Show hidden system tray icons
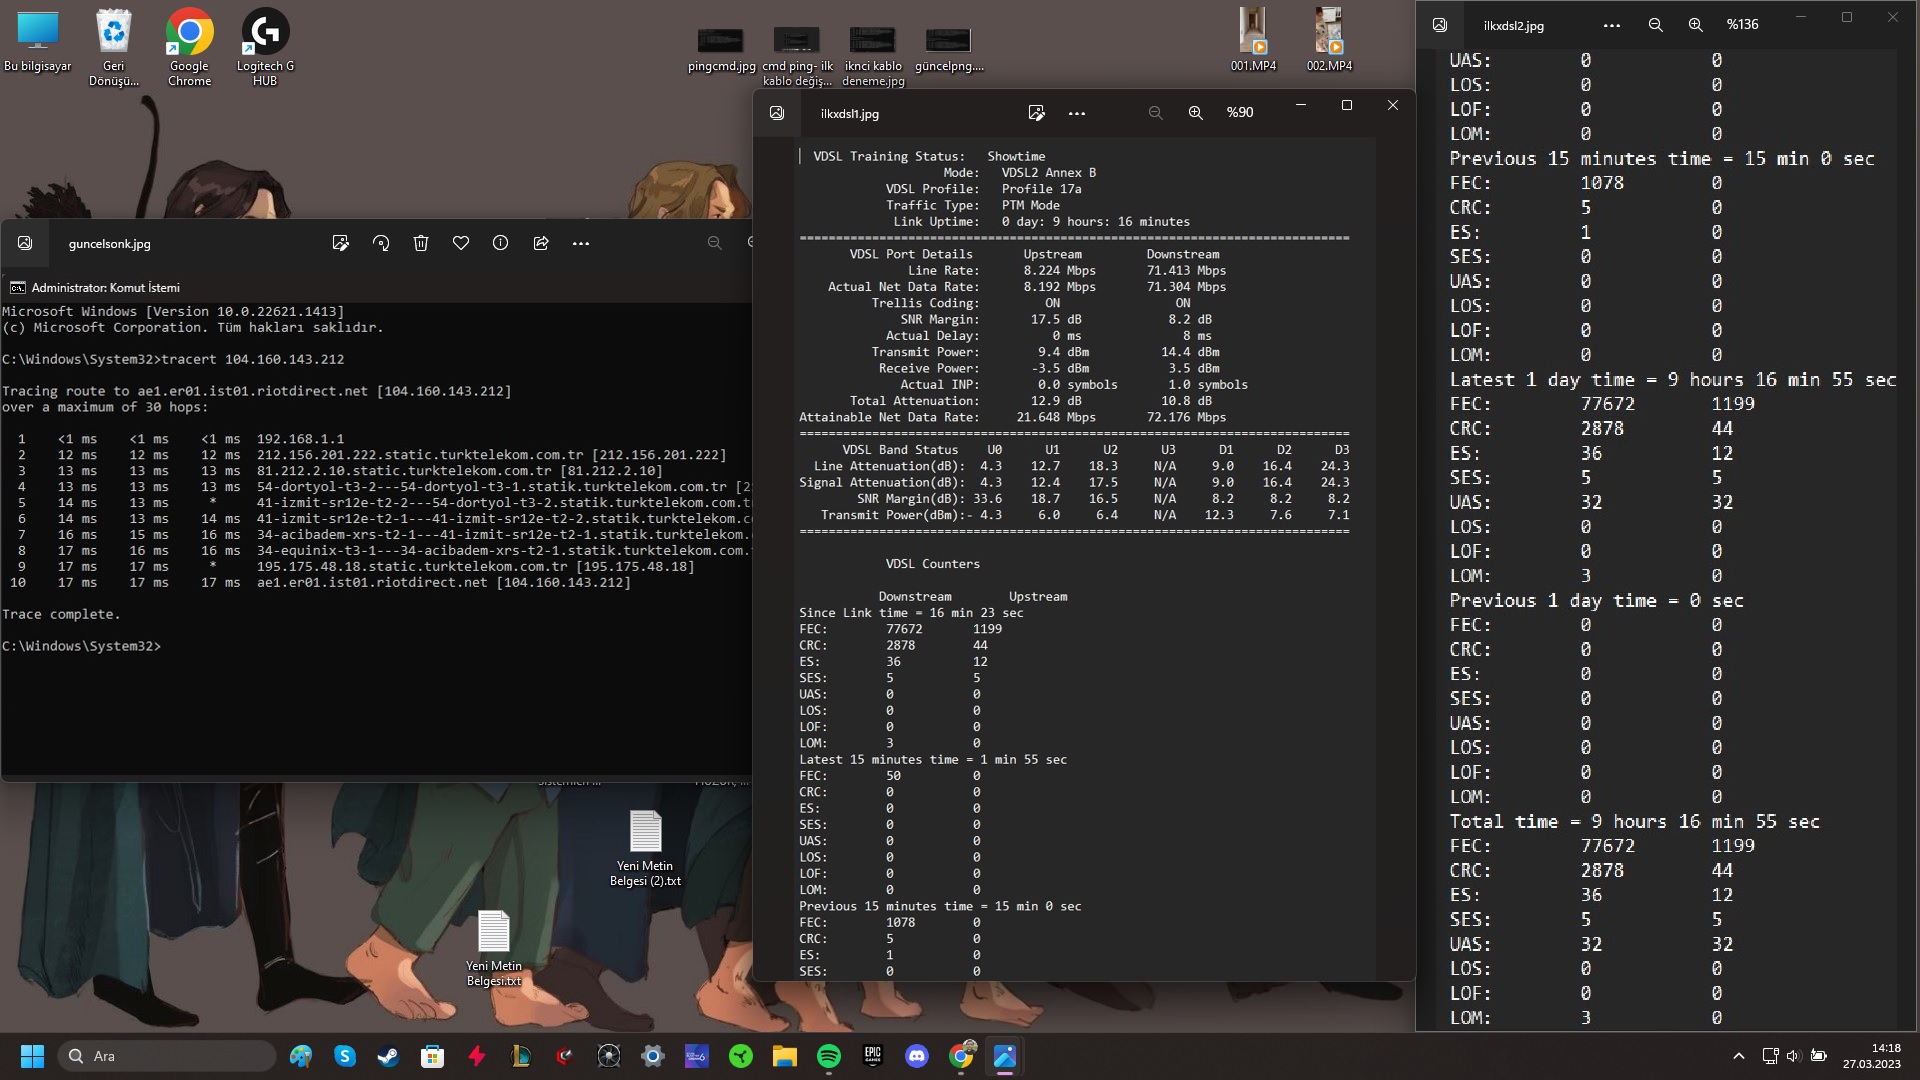Image resolution: width=1920 pixels, height=1080 pixels. pyautogui.click(x=1739, y=1056)
